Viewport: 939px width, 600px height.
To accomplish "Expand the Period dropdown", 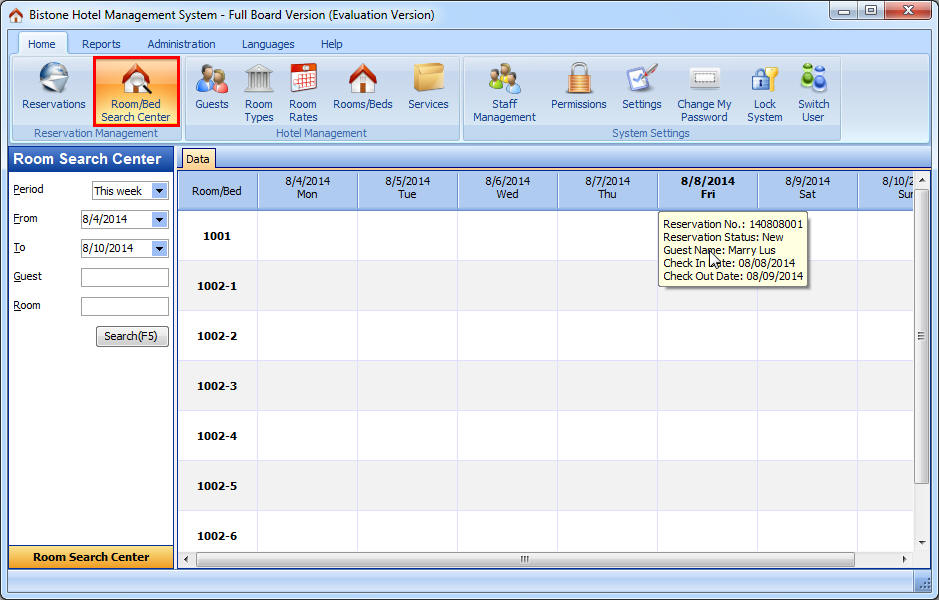I will coord(160,191).
